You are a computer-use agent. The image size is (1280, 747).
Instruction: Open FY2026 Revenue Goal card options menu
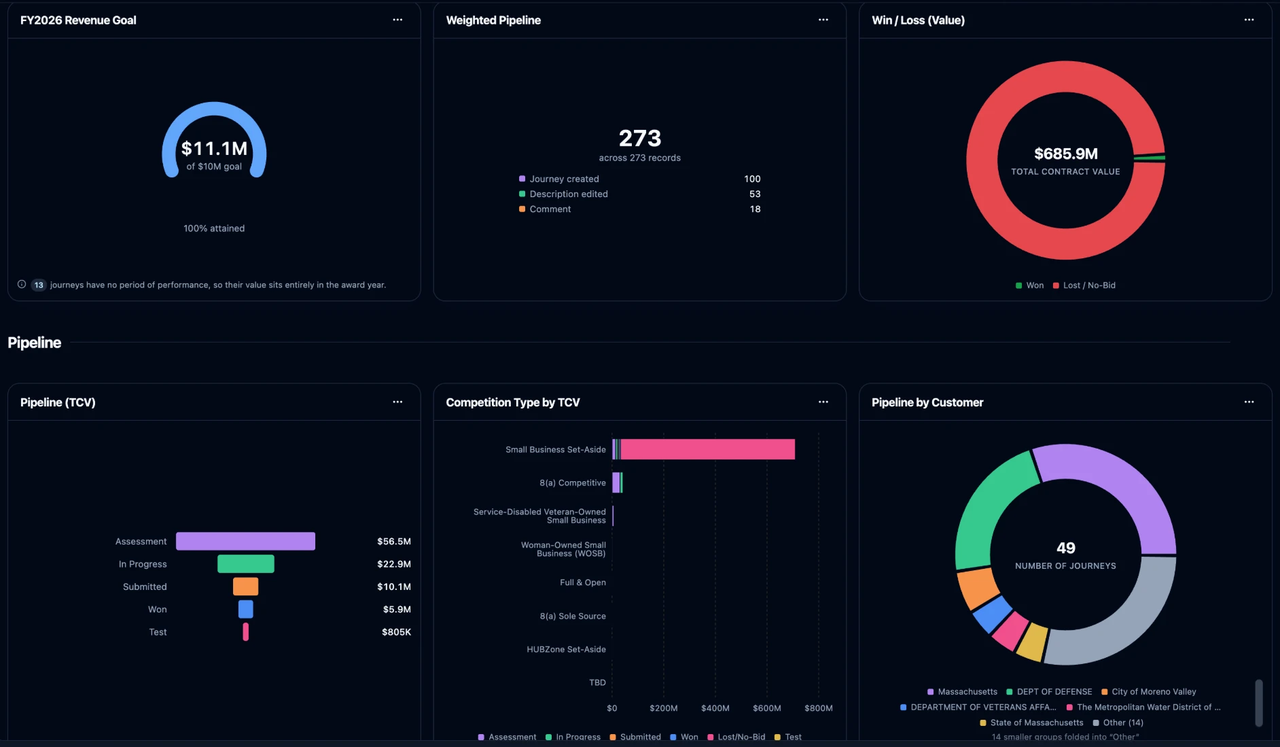click(397, 20)
